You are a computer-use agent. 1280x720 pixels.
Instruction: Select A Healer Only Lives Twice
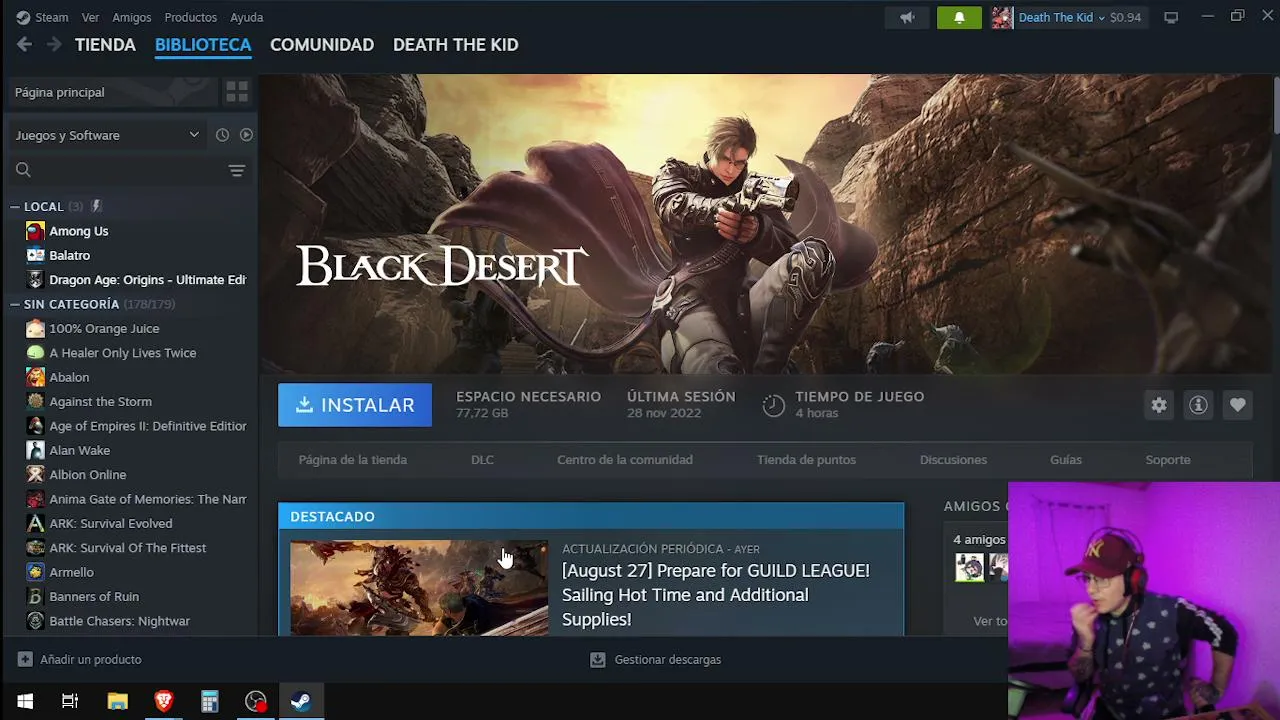123,353
